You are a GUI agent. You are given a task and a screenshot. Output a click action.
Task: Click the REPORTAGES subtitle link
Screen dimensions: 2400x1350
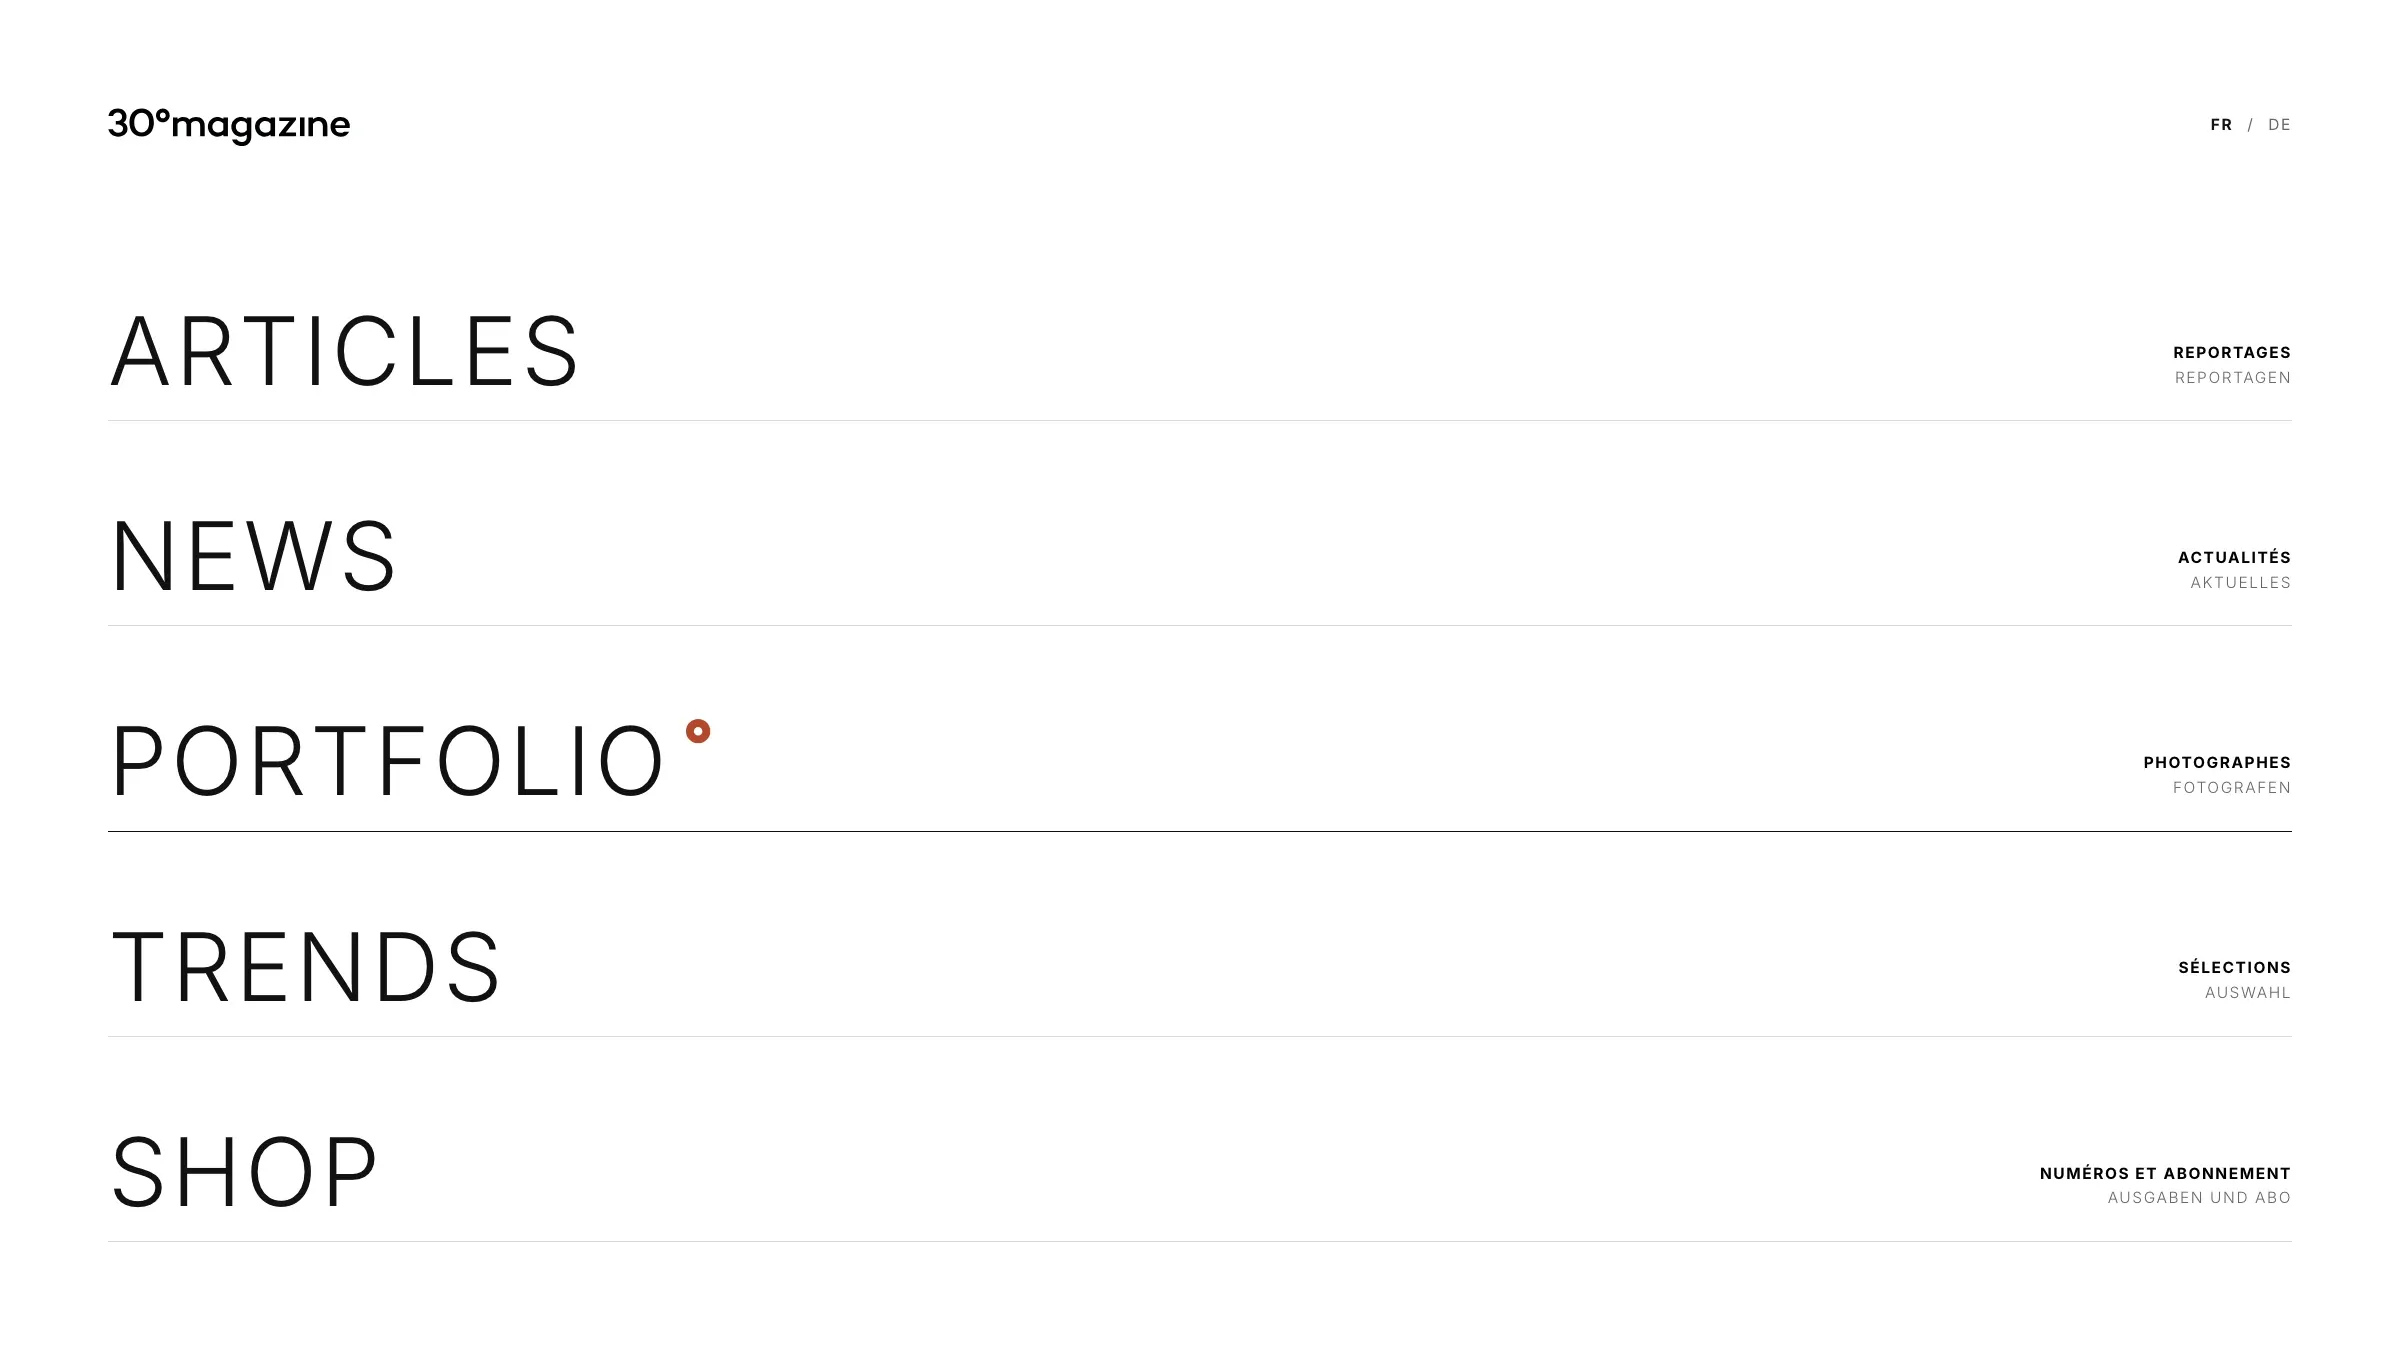(x=2231, y=353)
